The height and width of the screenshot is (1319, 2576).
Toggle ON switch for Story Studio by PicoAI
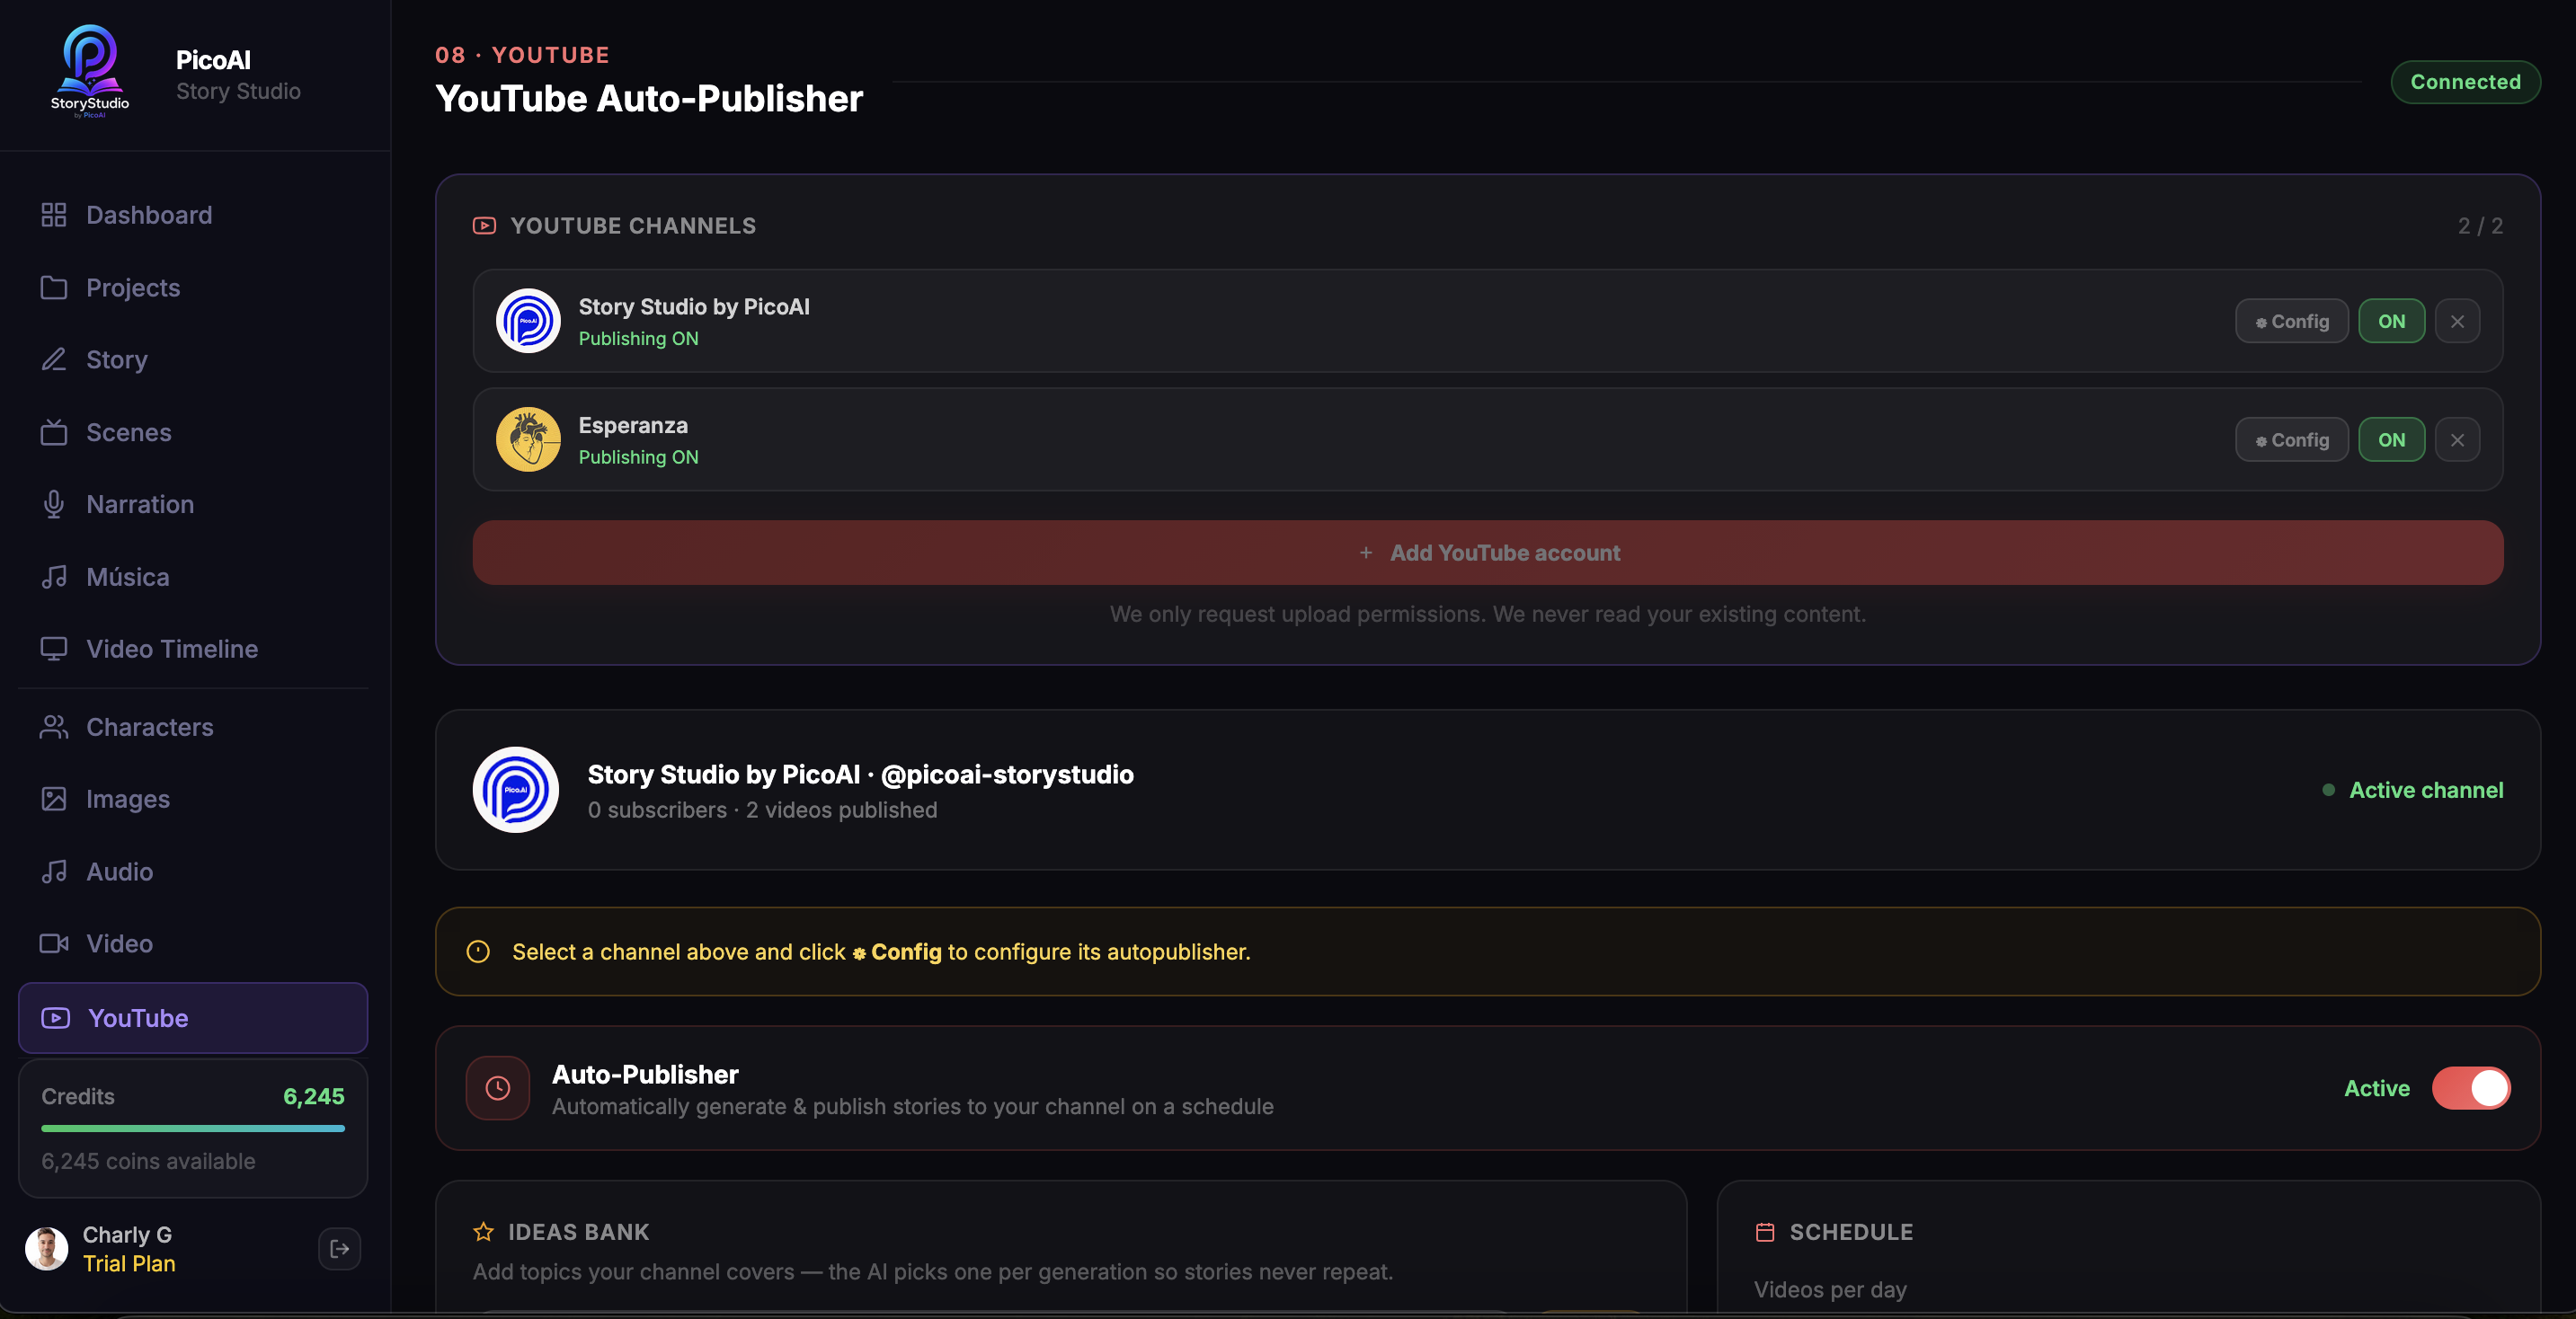[x=2391, y=321]
